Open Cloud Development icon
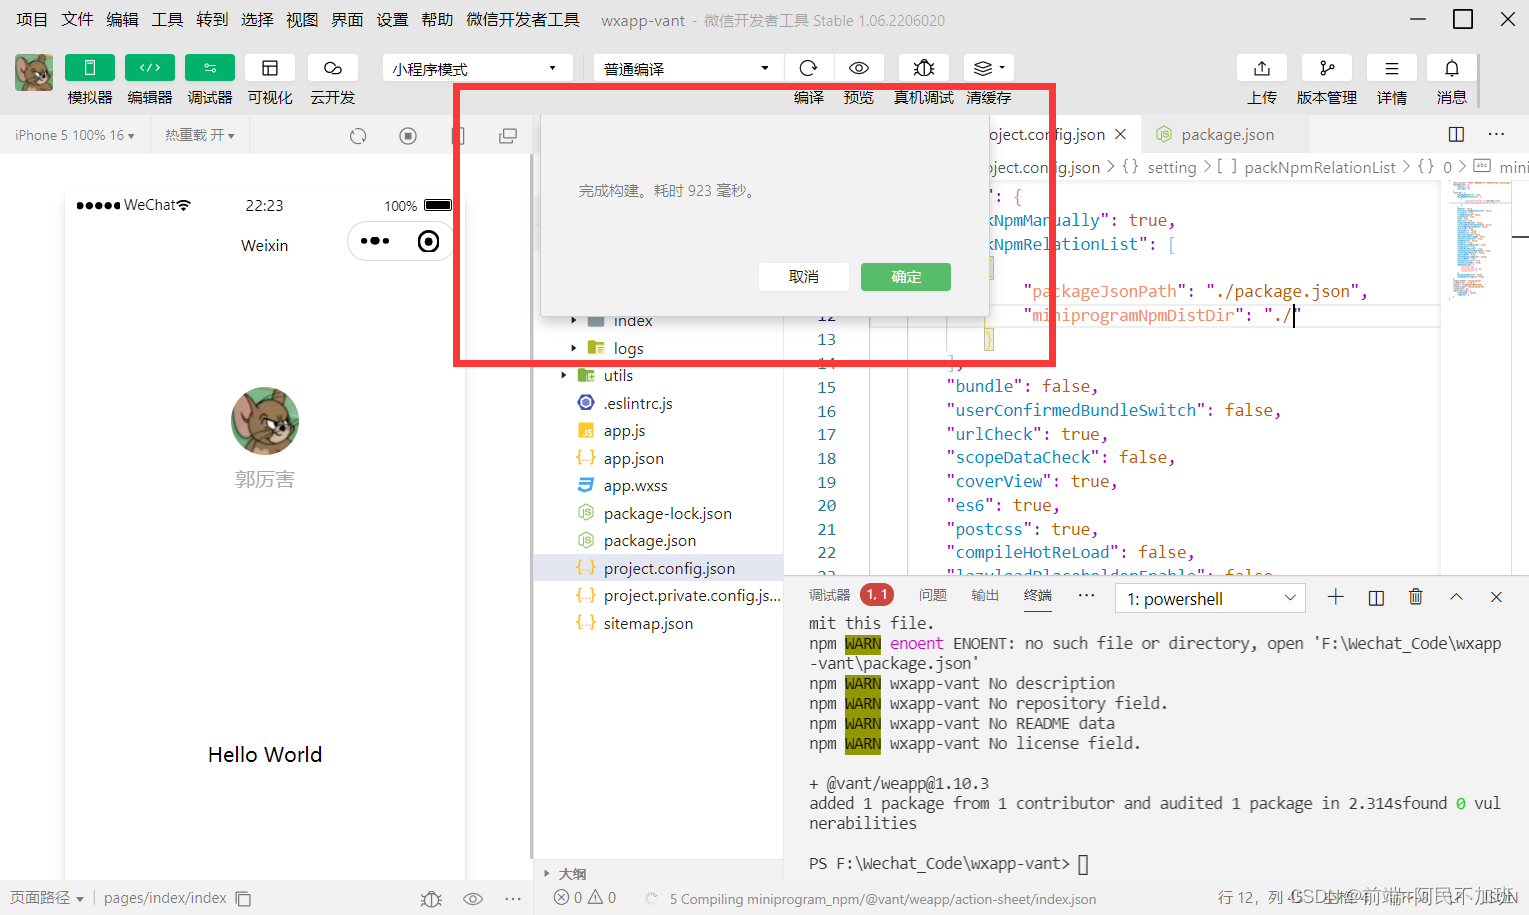Viewport: 1529px width, 915px height. pyautogui.click(x=333, y=67)
